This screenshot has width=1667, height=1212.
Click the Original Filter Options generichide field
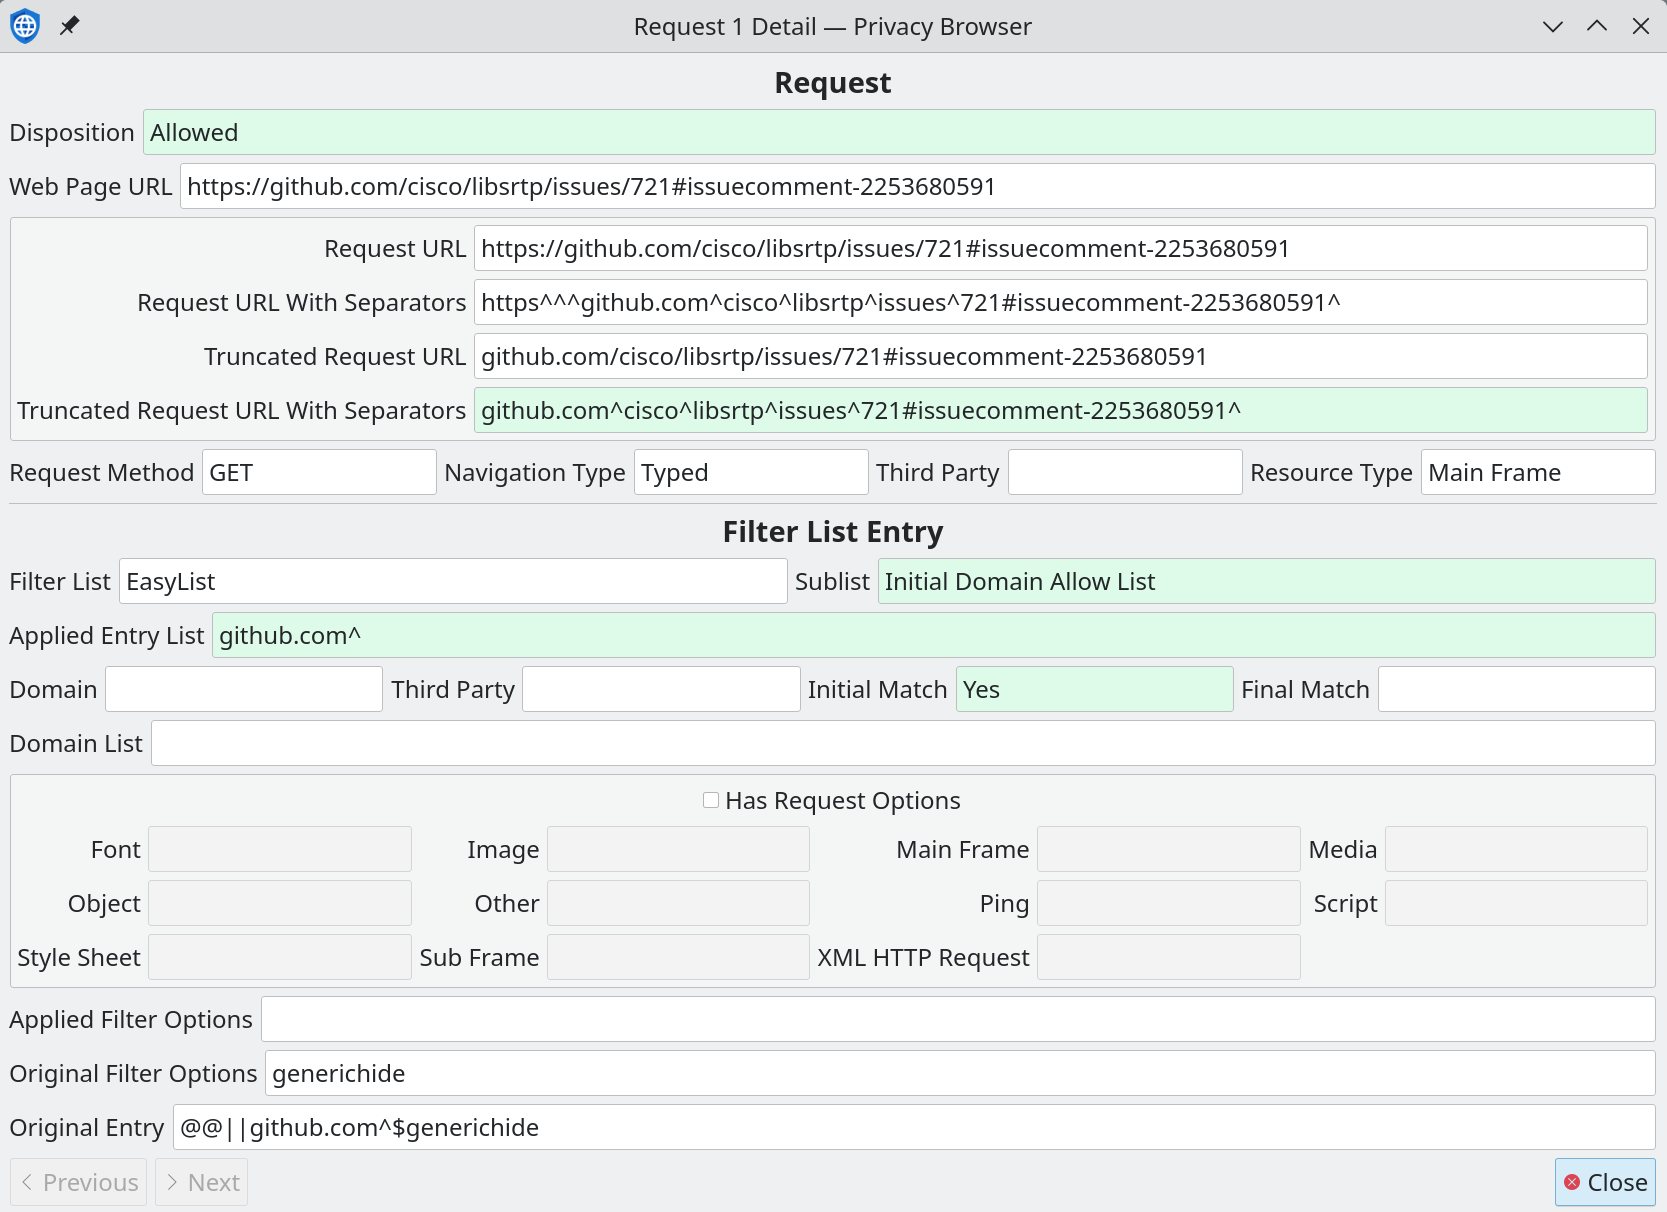click(x=959, y=1074)
